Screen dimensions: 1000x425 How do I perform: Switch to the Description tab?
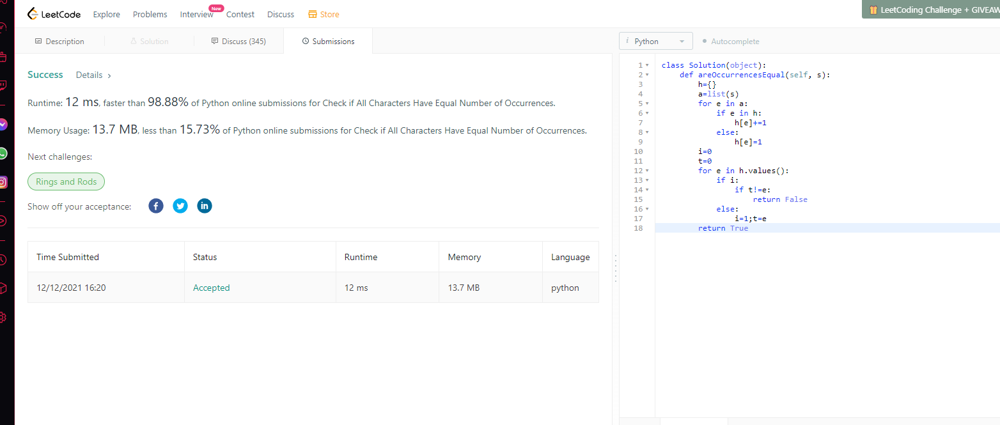pyautogui.click(x=60, y=41)
